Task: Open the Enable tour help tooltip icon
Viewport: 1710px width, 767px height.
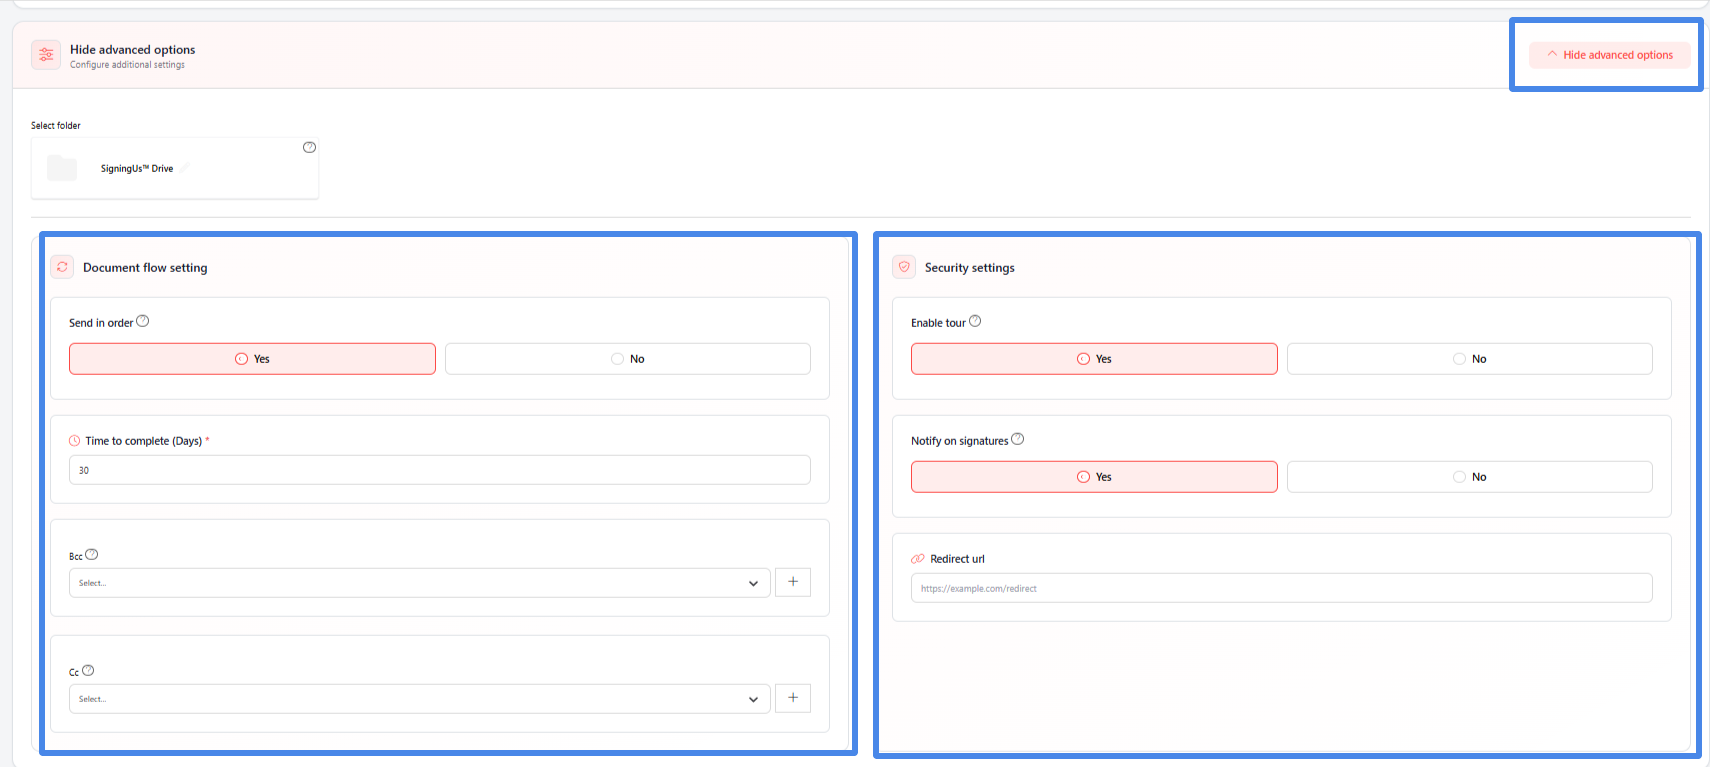Action: [x=975, y=321]
